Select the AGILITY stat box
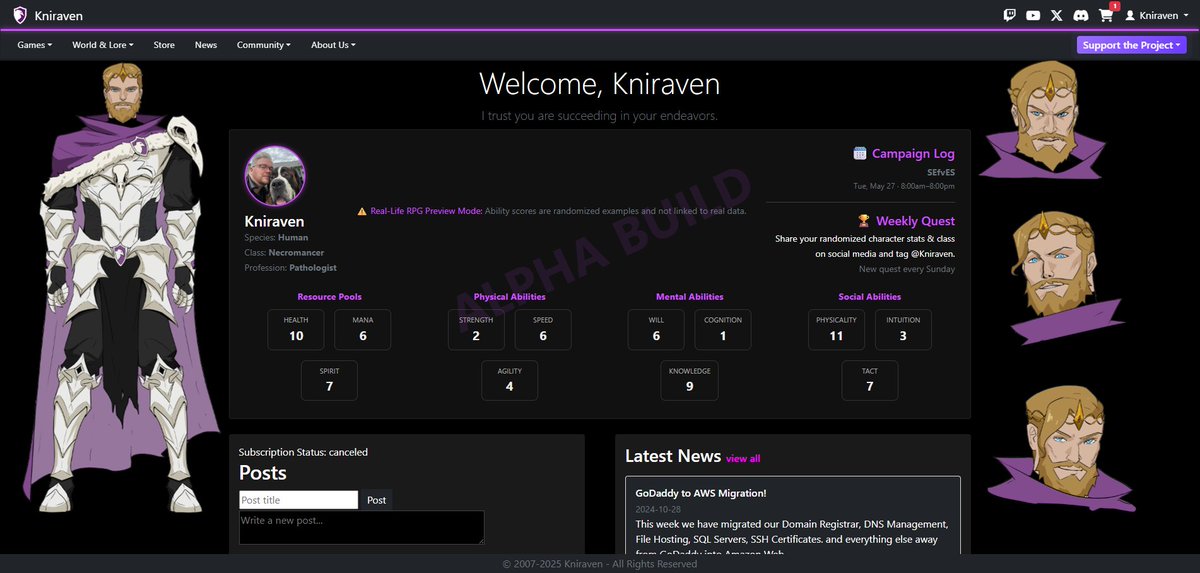1200x573 pixels. click(509, 380)
